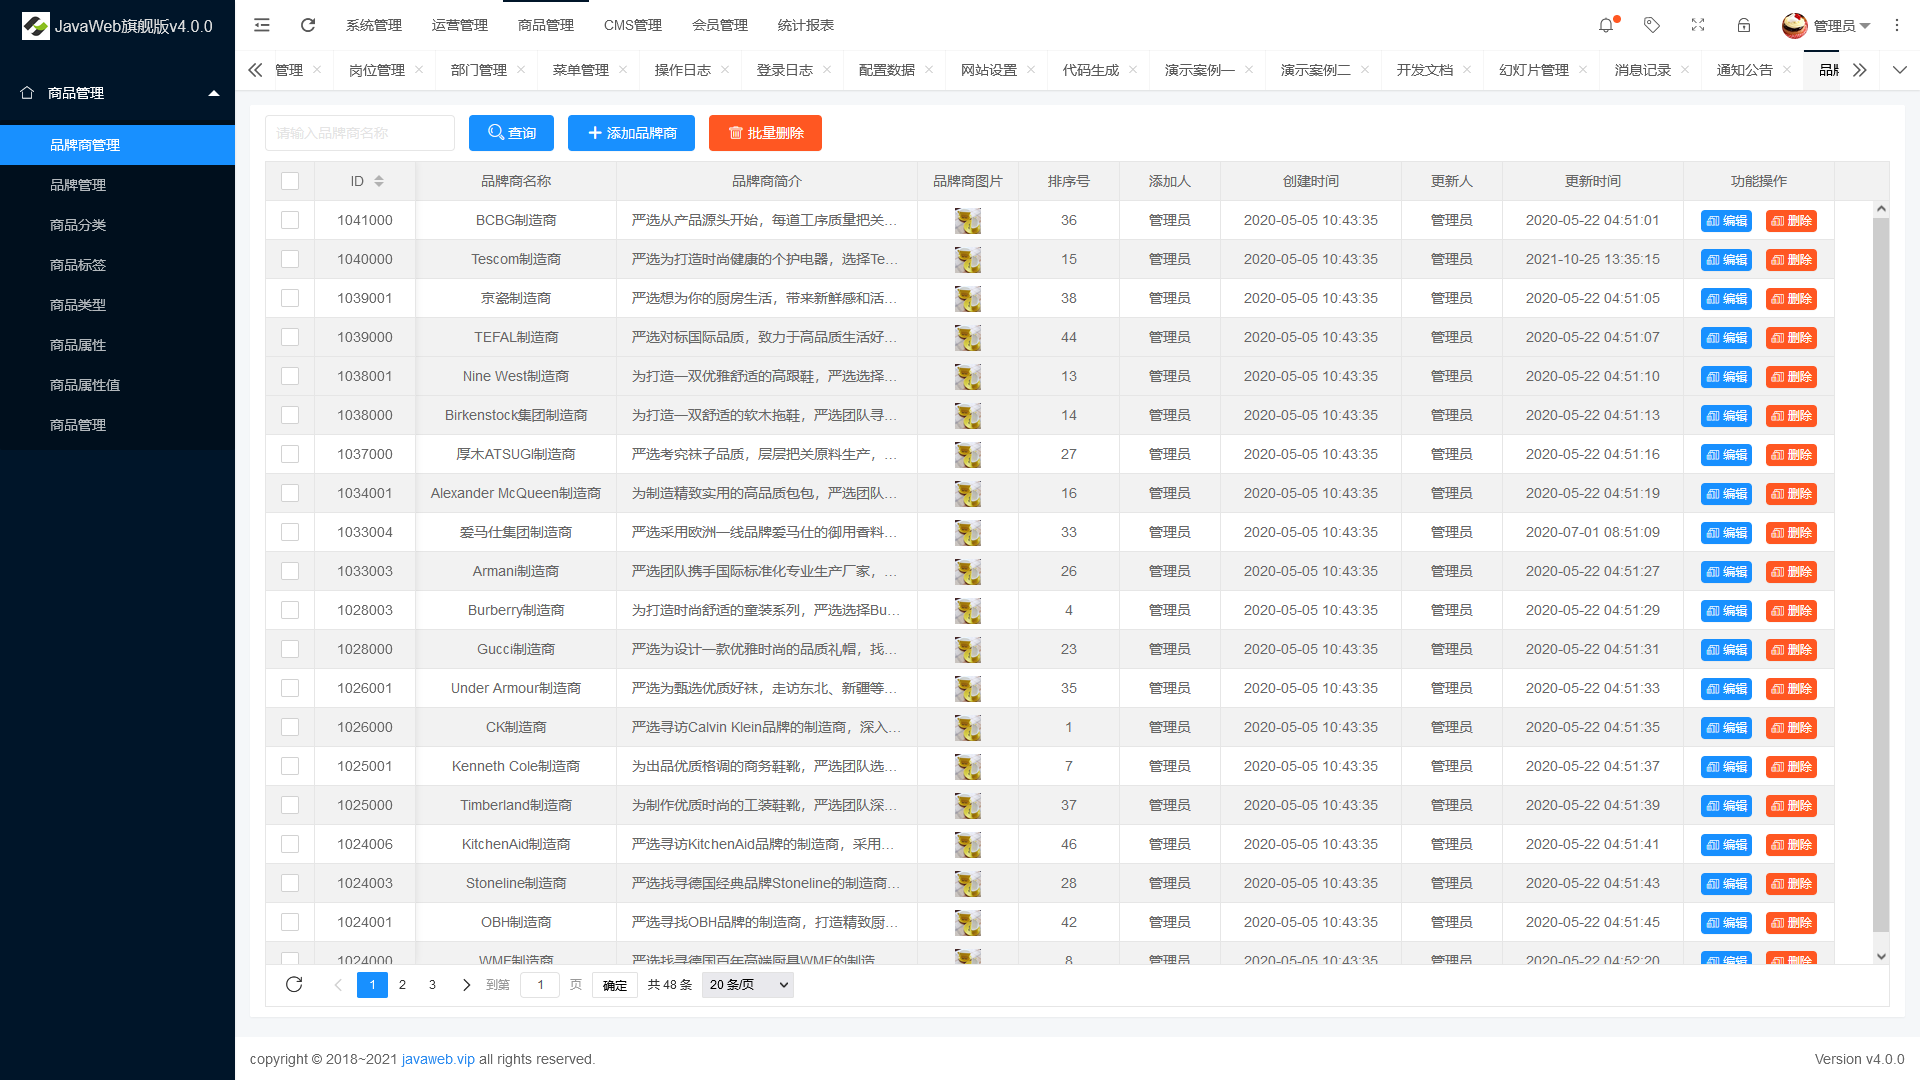The image size is (1920, 1080).
Task: Close the 开发文档 tab
Action: coord(1467,70)
